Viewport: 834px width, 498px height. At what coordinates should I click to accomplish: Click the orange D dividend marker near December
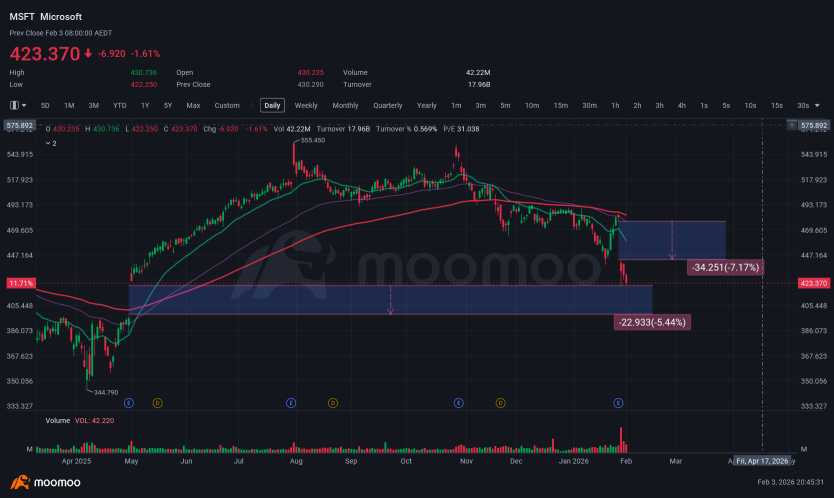(x=501, y=403)
